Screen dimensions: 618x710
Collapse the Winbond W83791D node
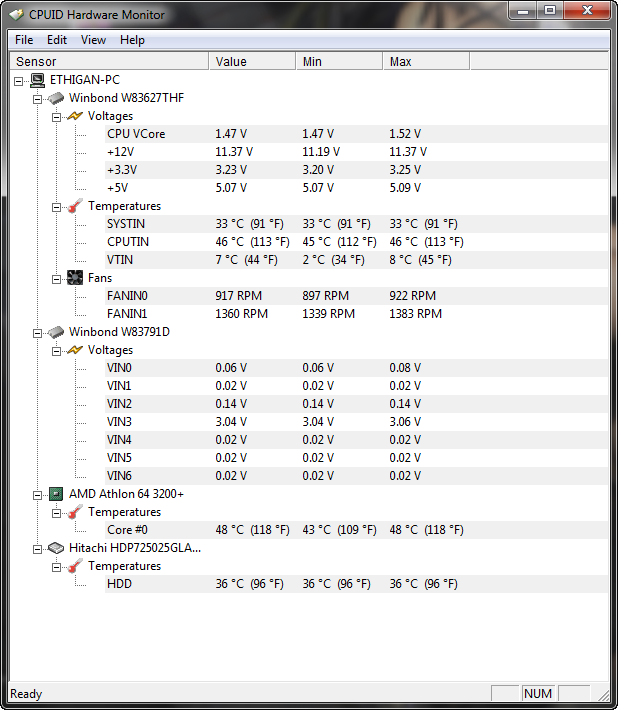click(38, 333)
